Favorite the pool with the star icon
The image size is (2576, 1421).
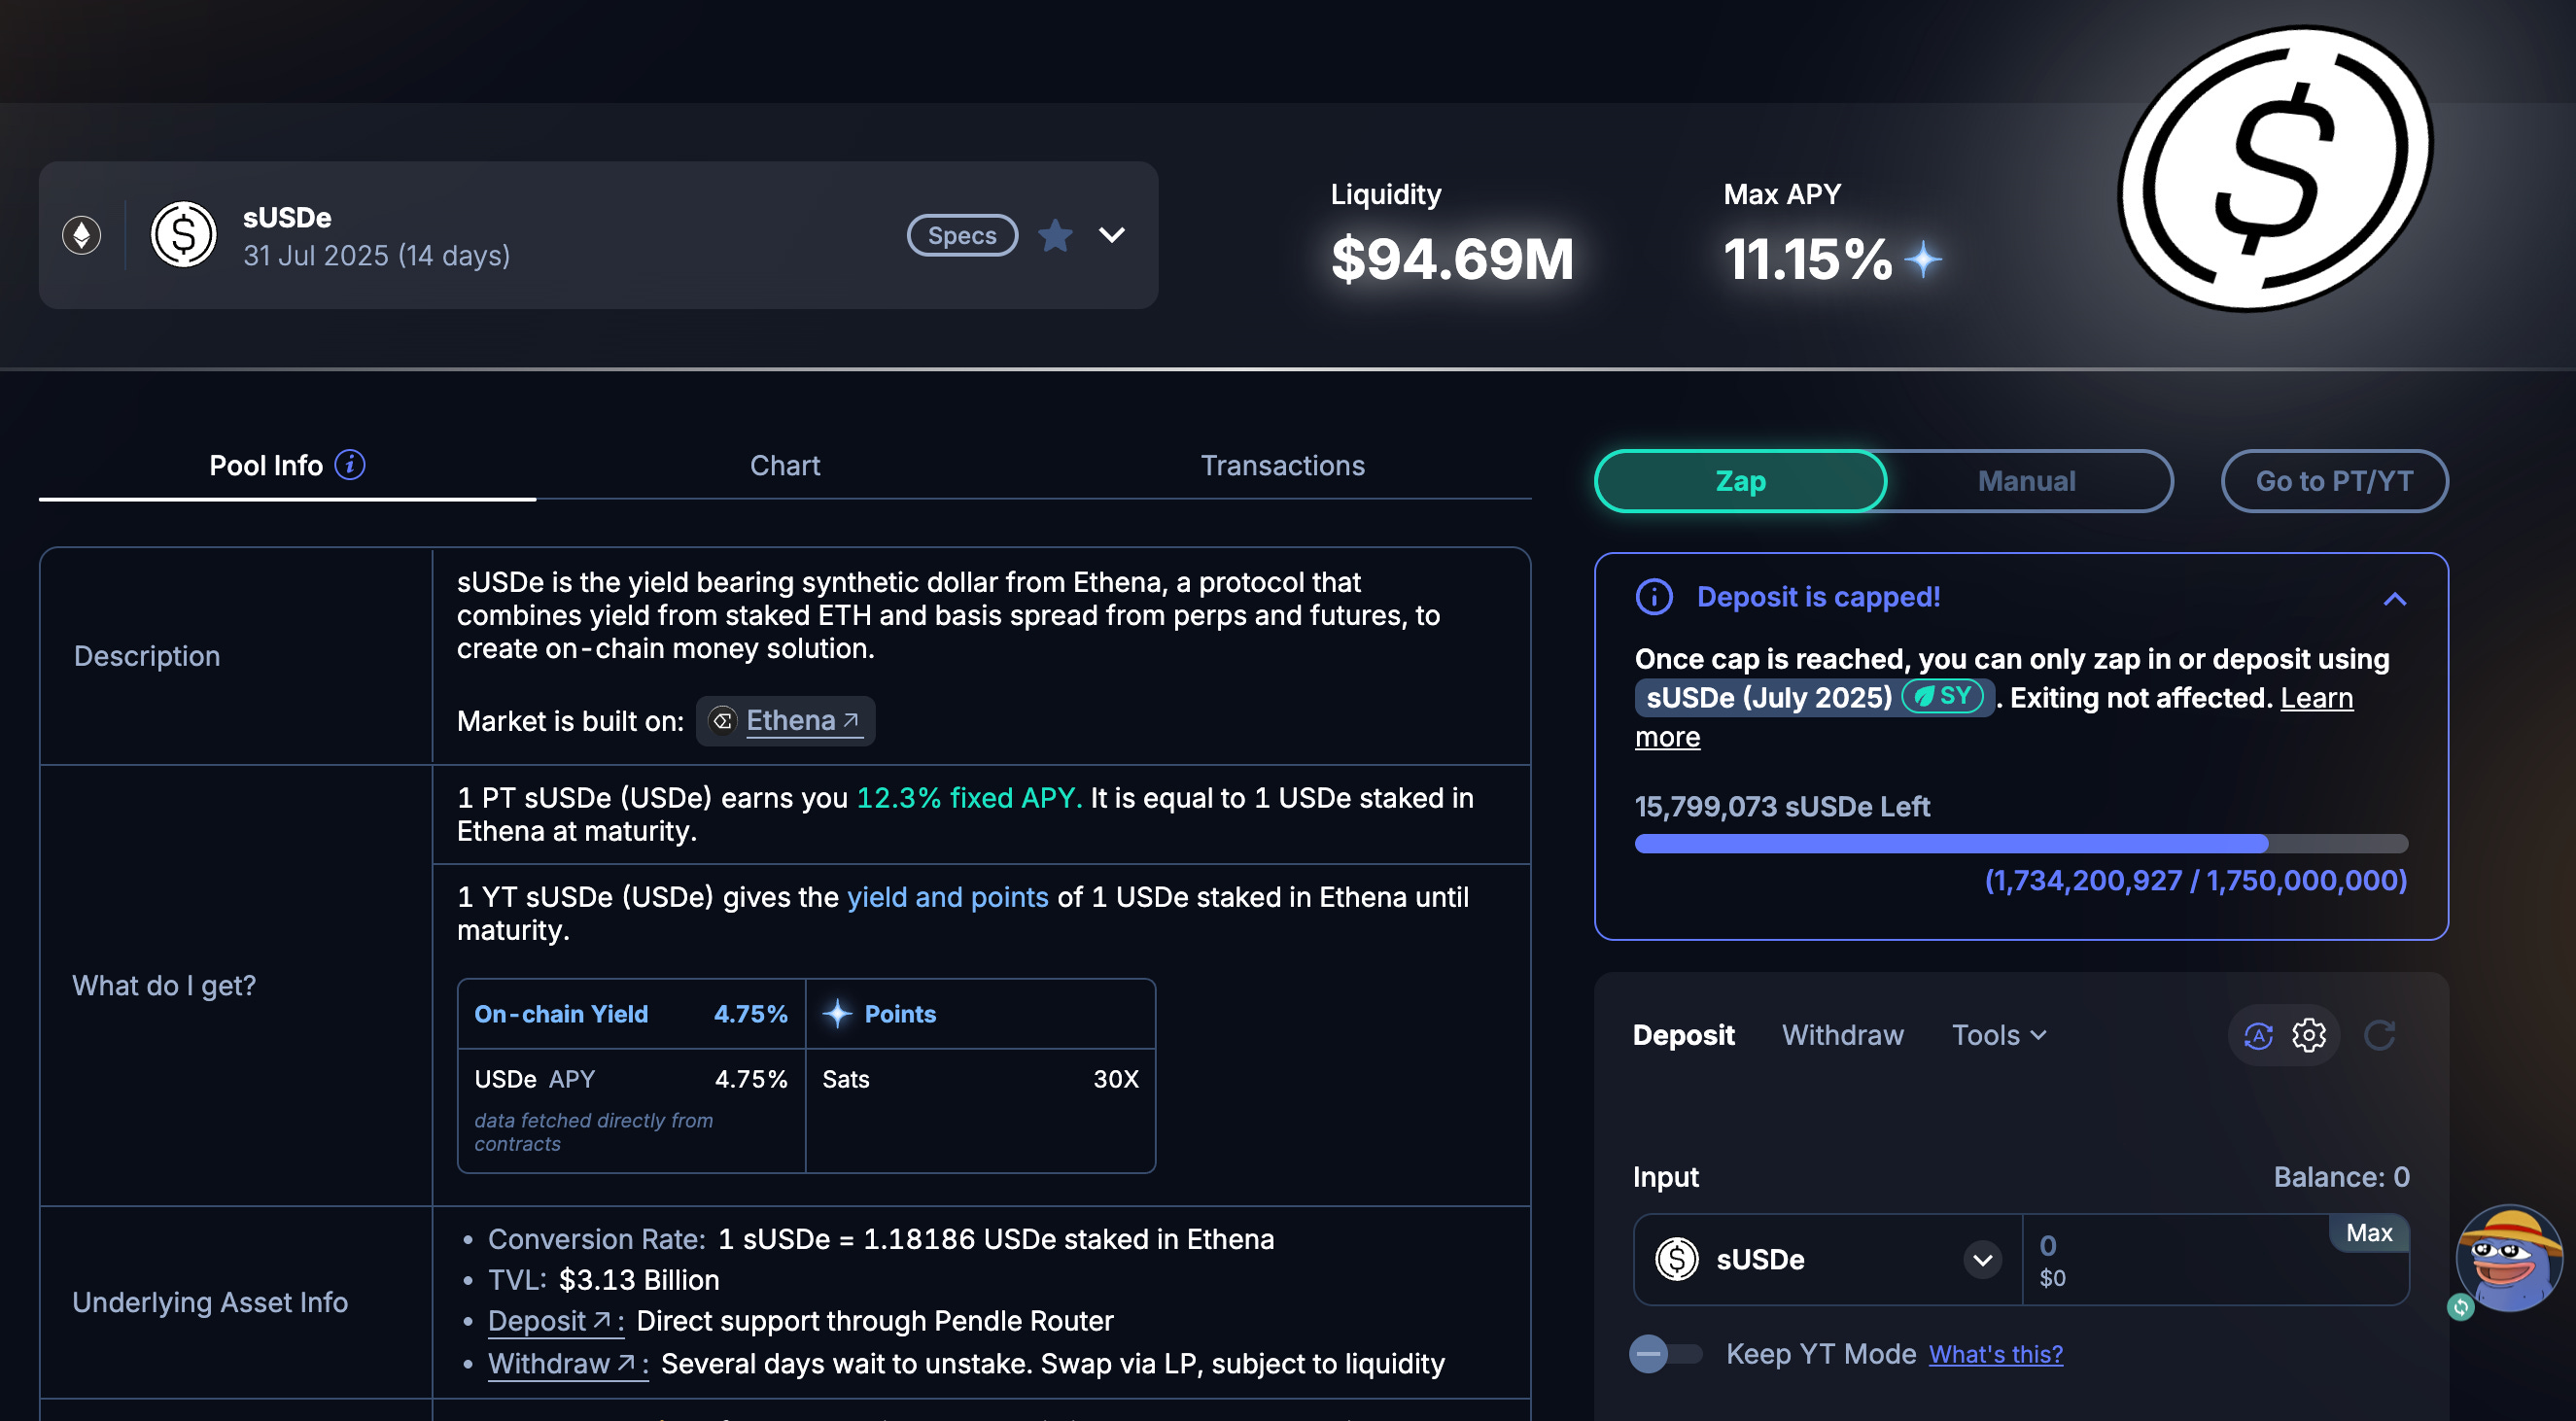click(x=1055, y=236)
